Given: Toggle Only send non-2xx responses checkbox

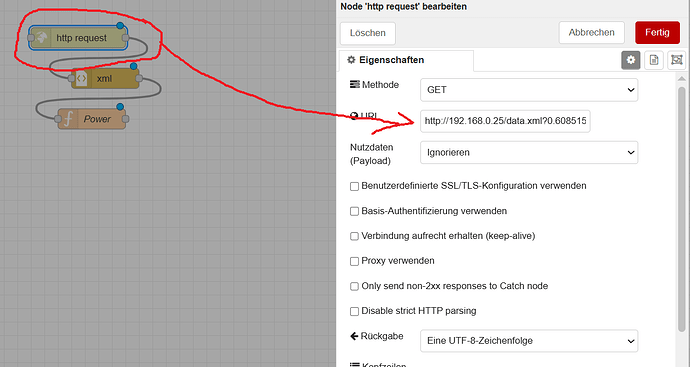Looking at the screenshot, I should point(354,286).
